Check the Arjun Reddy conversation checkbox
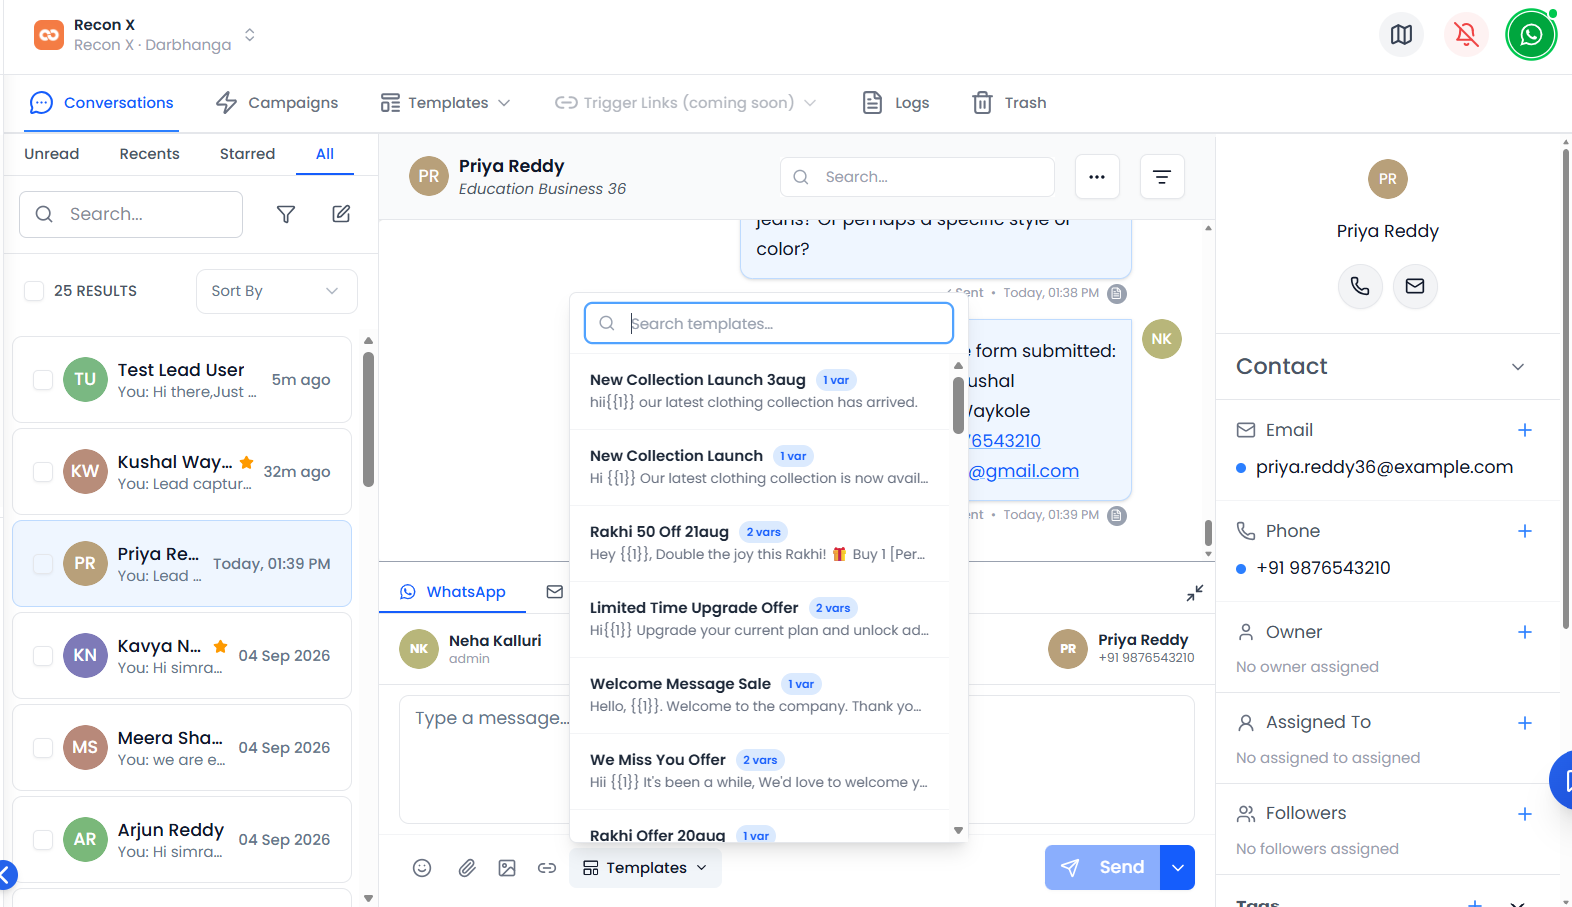This screenshot has height=907, width=1572. coord(43,840)
